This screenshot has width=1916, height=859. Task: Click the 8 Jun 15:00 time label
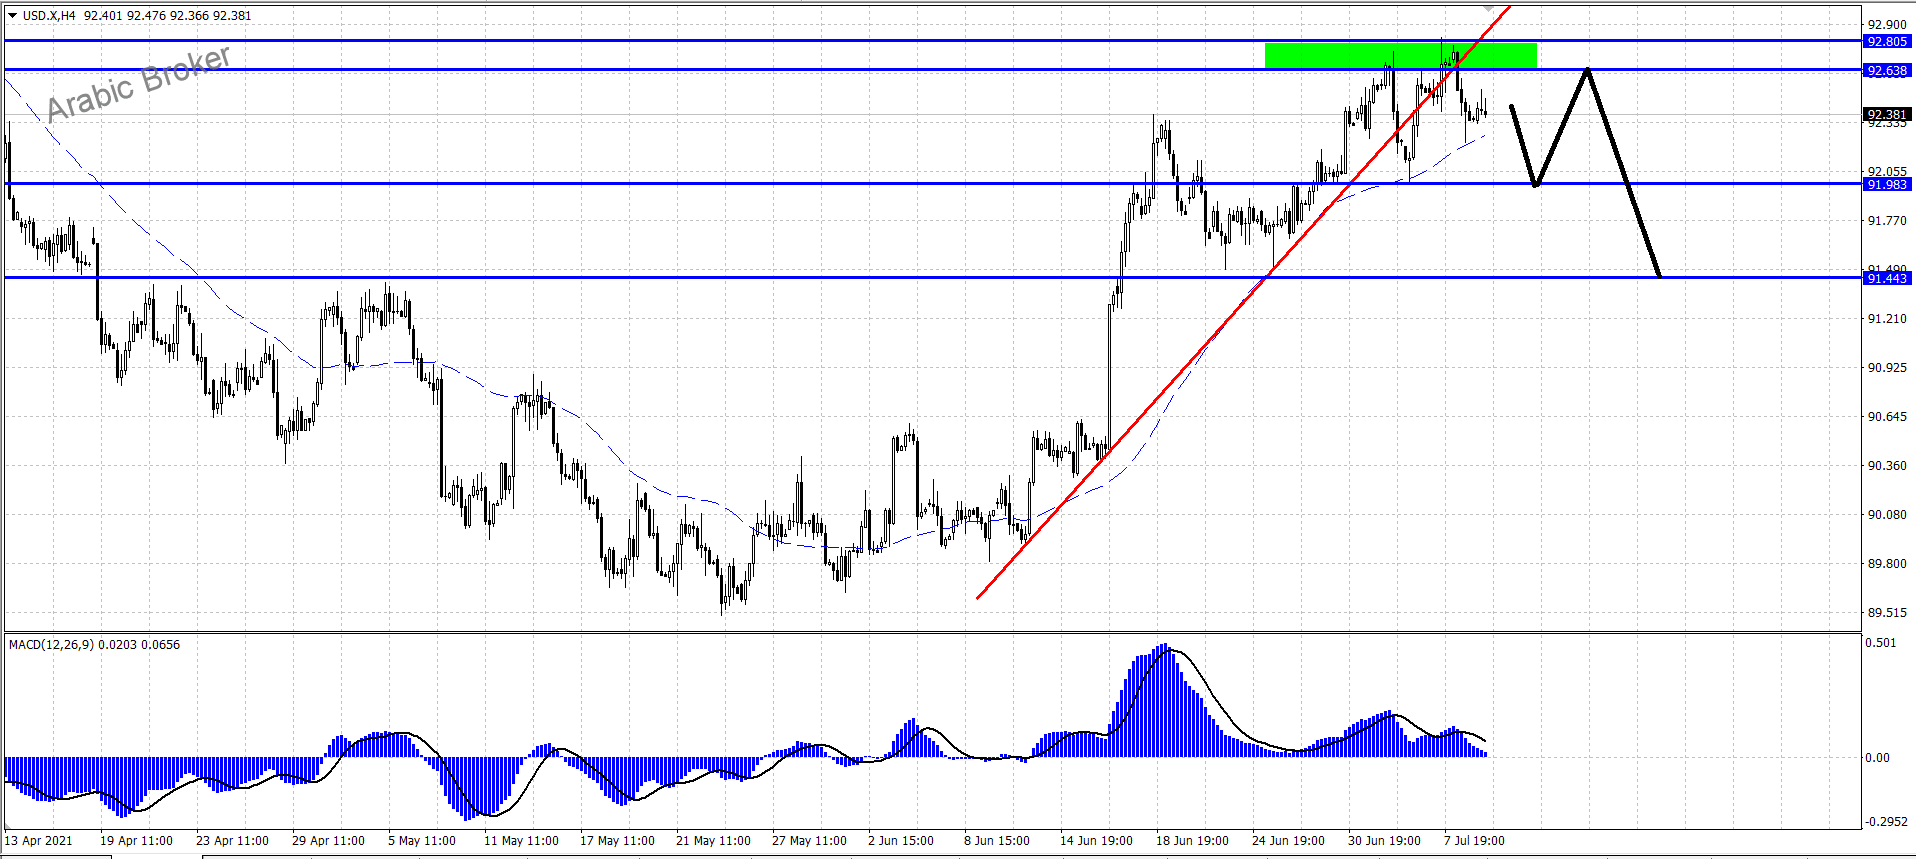(997, 841)
